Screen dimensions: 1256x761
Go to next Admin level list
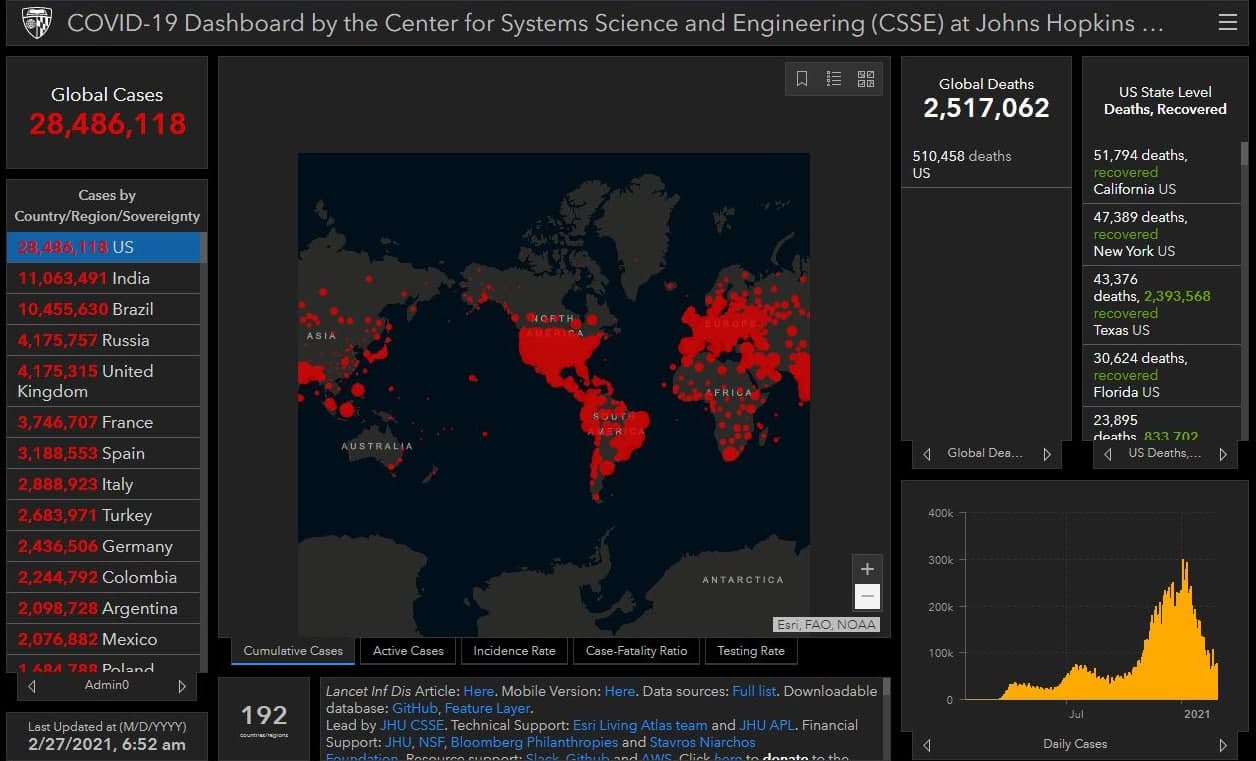pos(181,686)
